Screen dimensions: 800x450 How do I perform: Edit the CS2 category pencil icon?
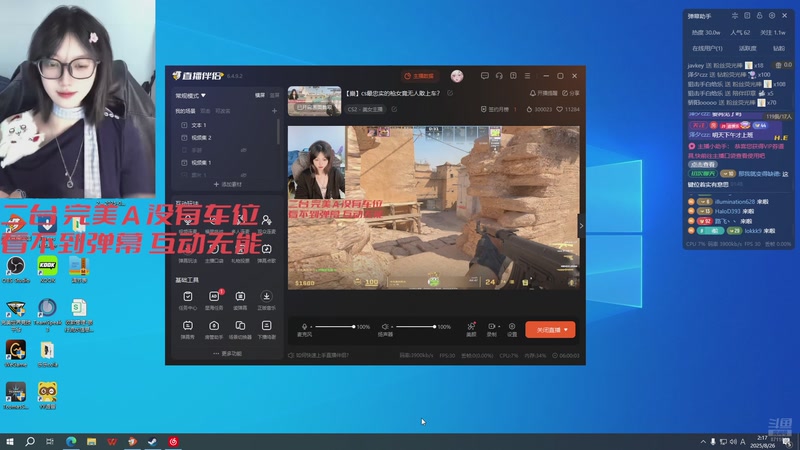click(x=394, y=109)
